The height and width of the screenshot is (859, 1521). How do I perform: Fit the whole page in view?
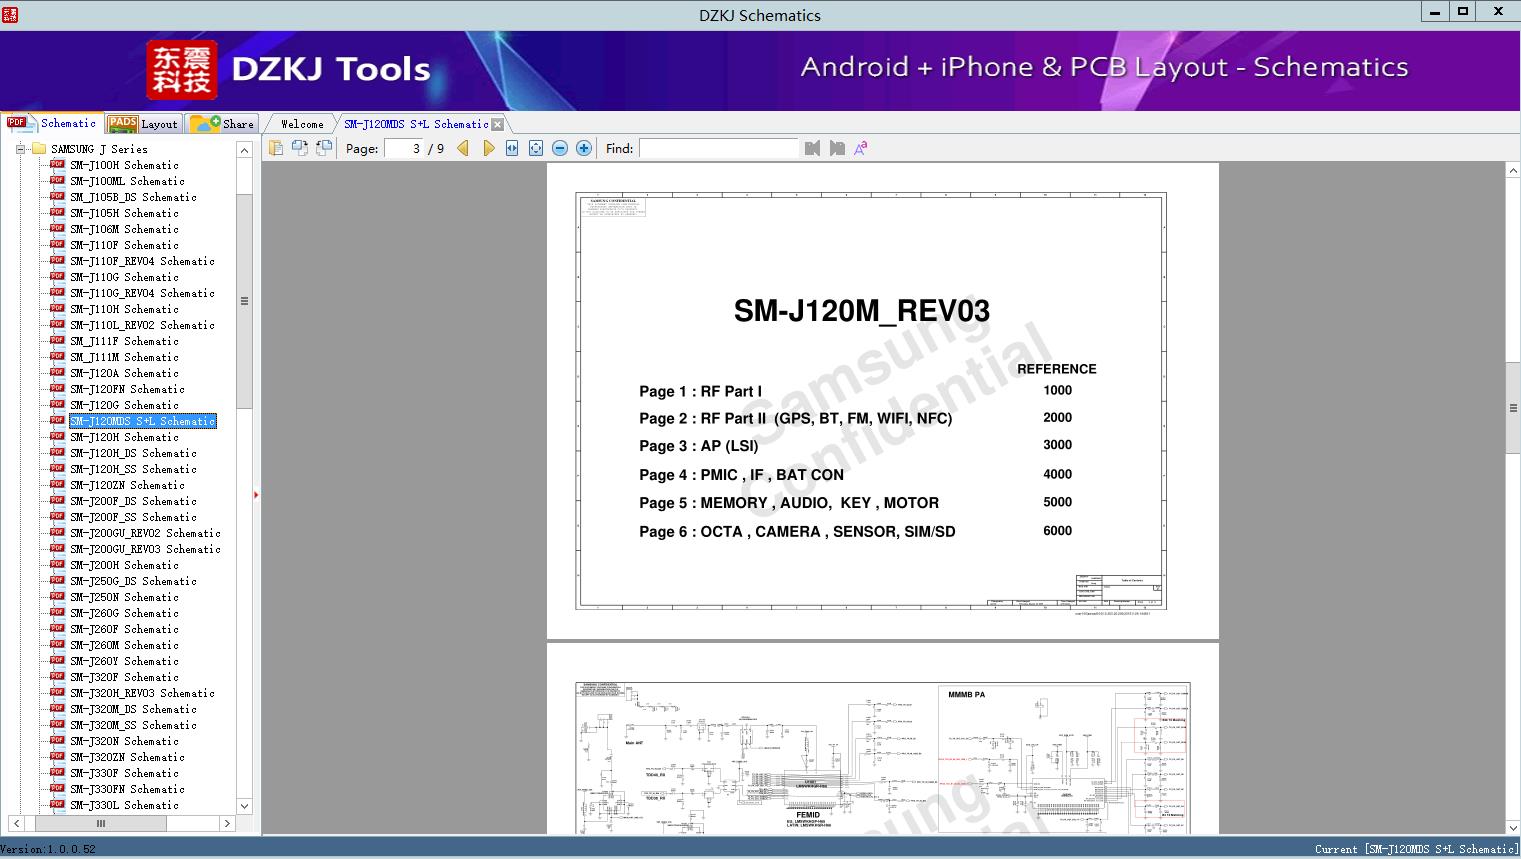click(x=536, y=148)
